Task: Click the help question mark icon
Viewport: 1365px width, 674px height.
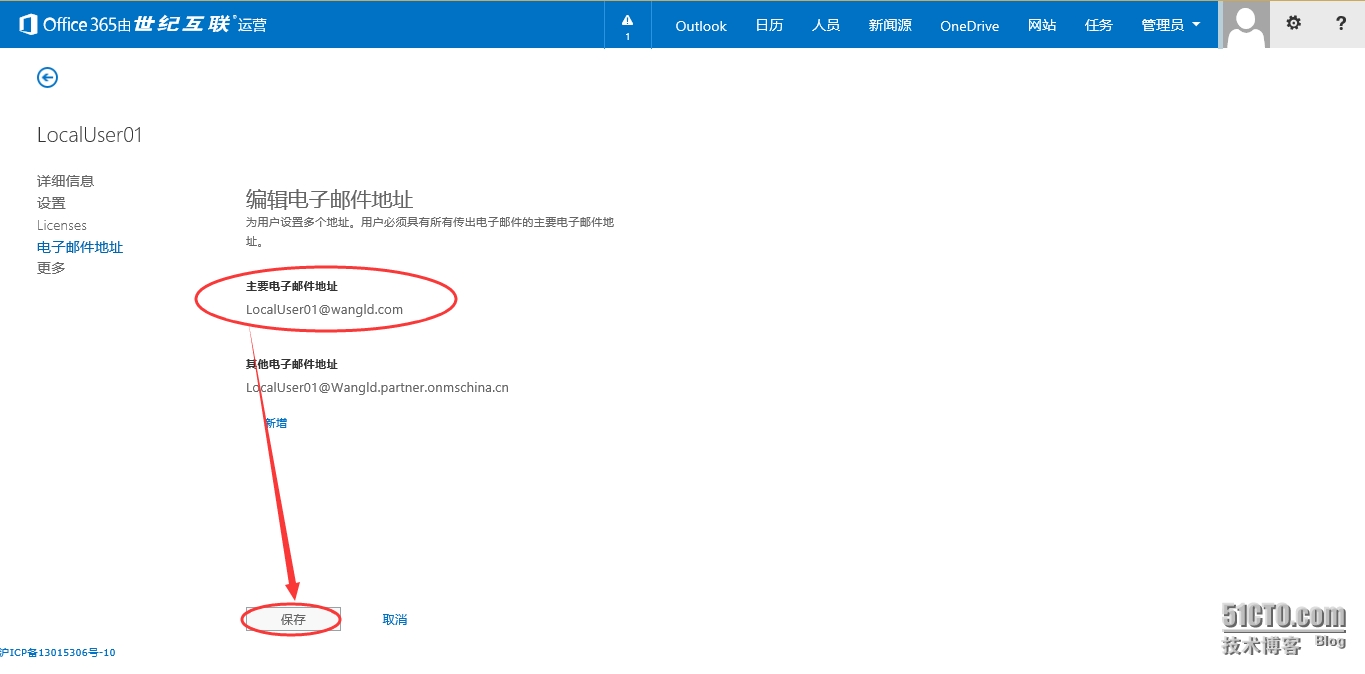Action: [x=1341, y=24]
